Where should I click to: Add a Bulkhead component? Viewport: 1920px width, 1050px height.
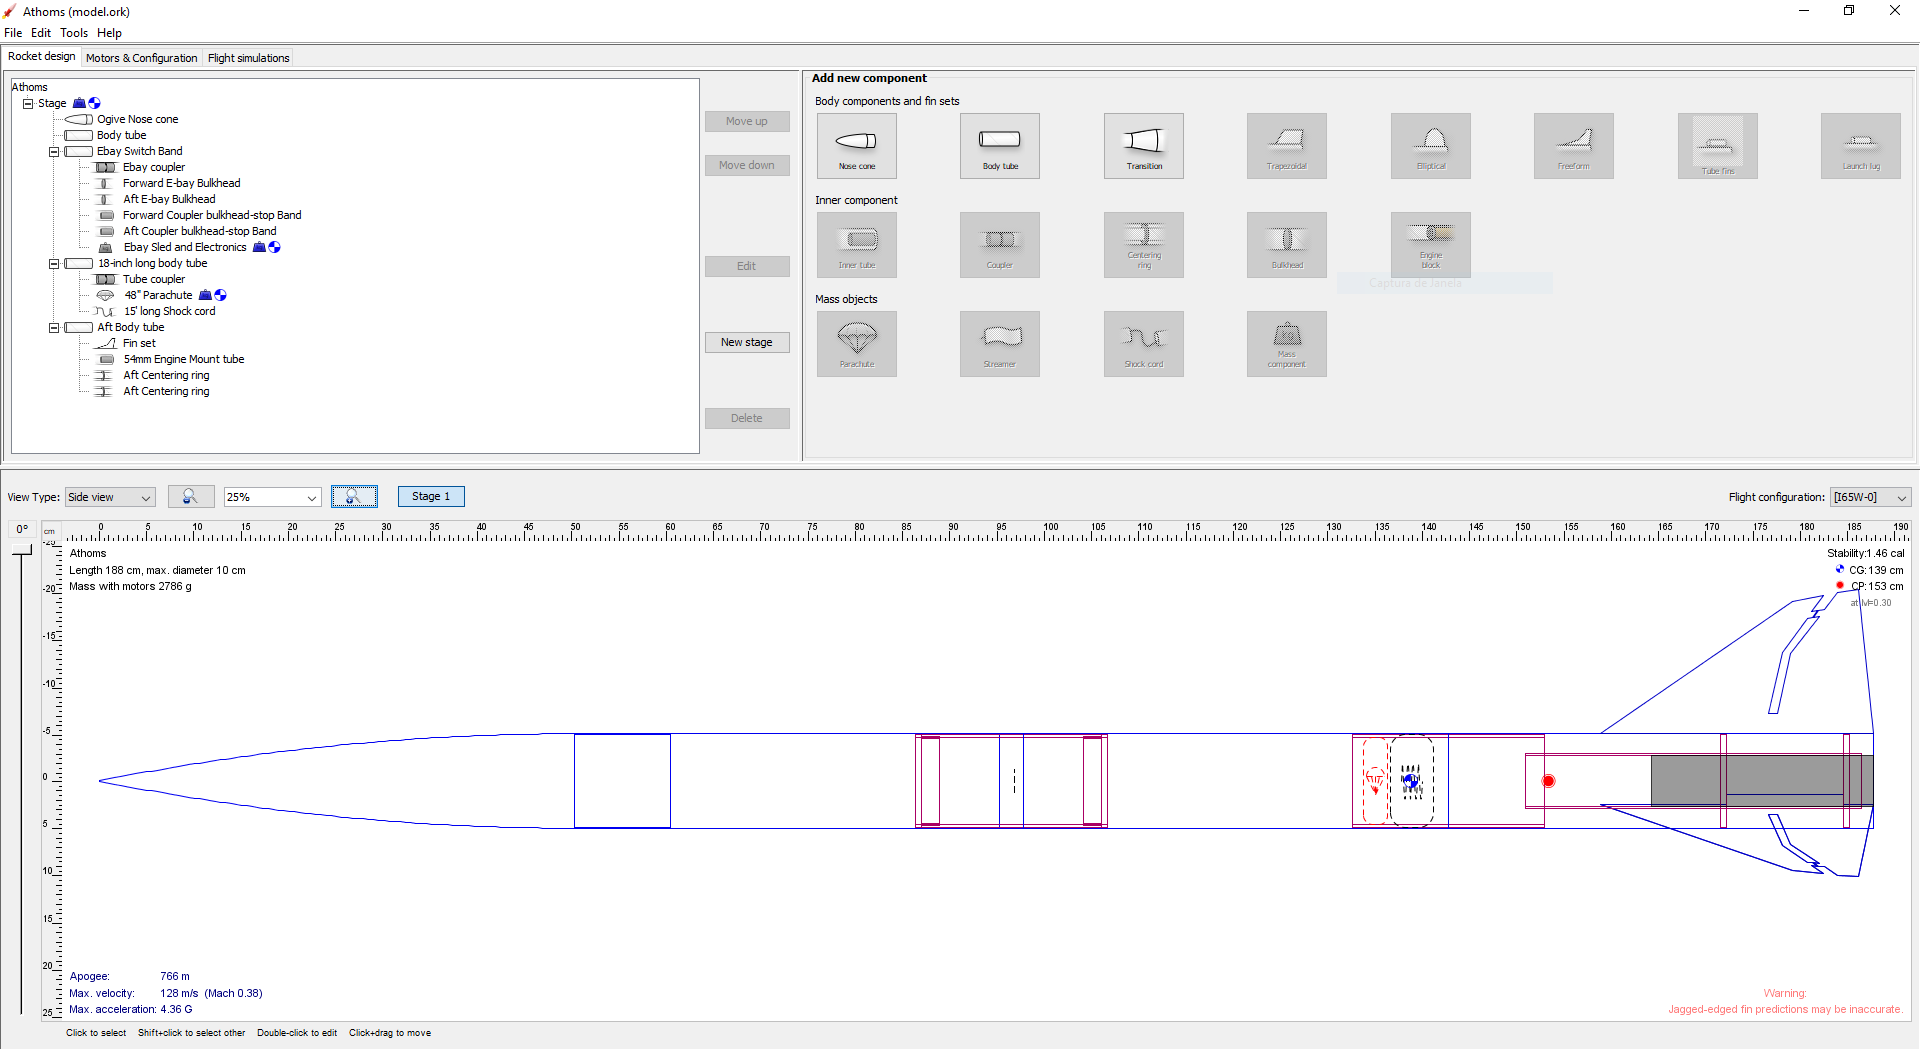click(1286, 245)
